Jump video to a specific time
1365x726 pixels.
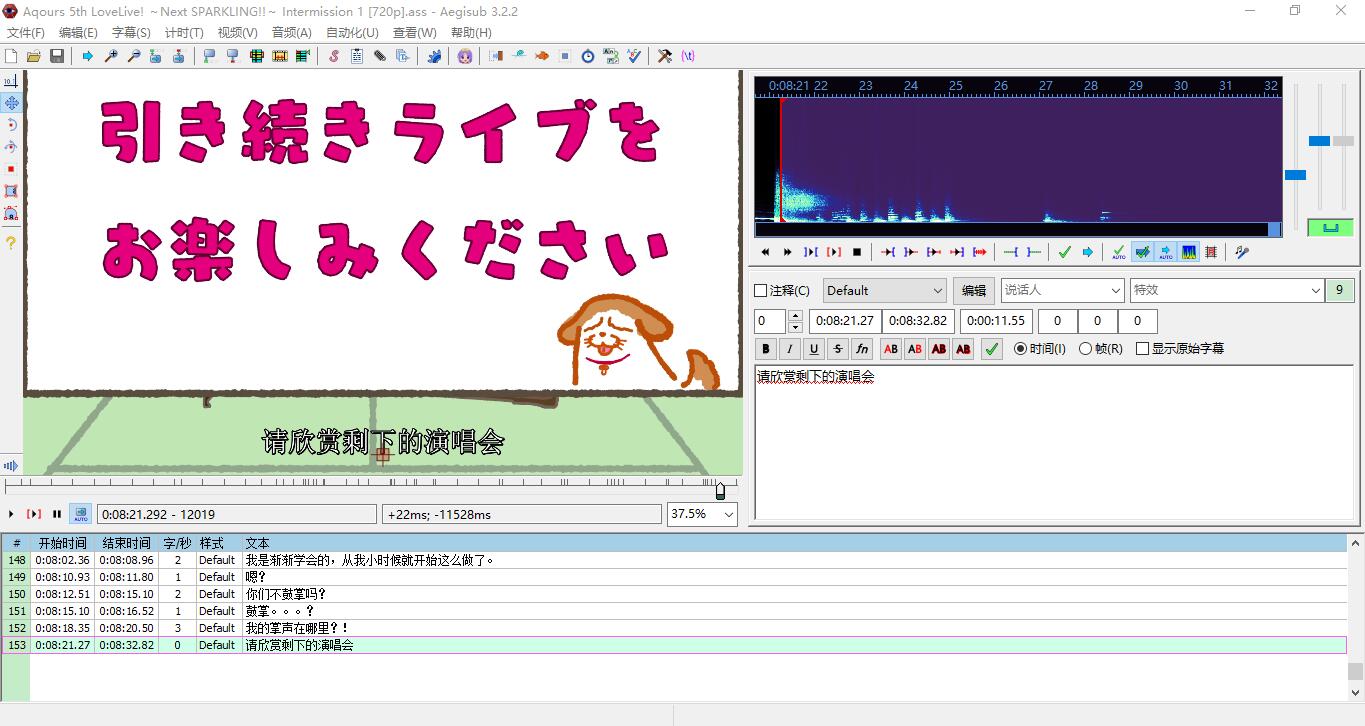click(88, 56)
